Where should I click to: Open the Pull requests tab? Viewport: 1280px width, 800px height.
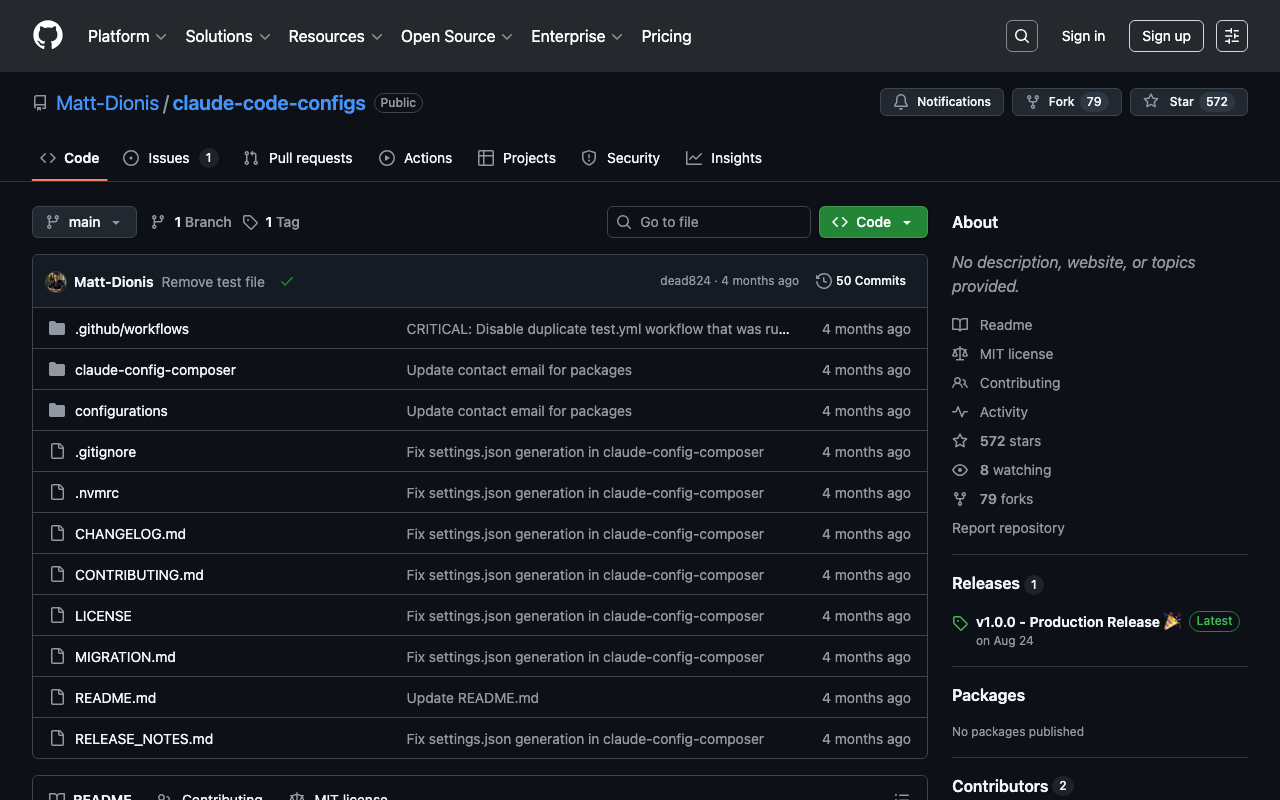pos(298,158)
